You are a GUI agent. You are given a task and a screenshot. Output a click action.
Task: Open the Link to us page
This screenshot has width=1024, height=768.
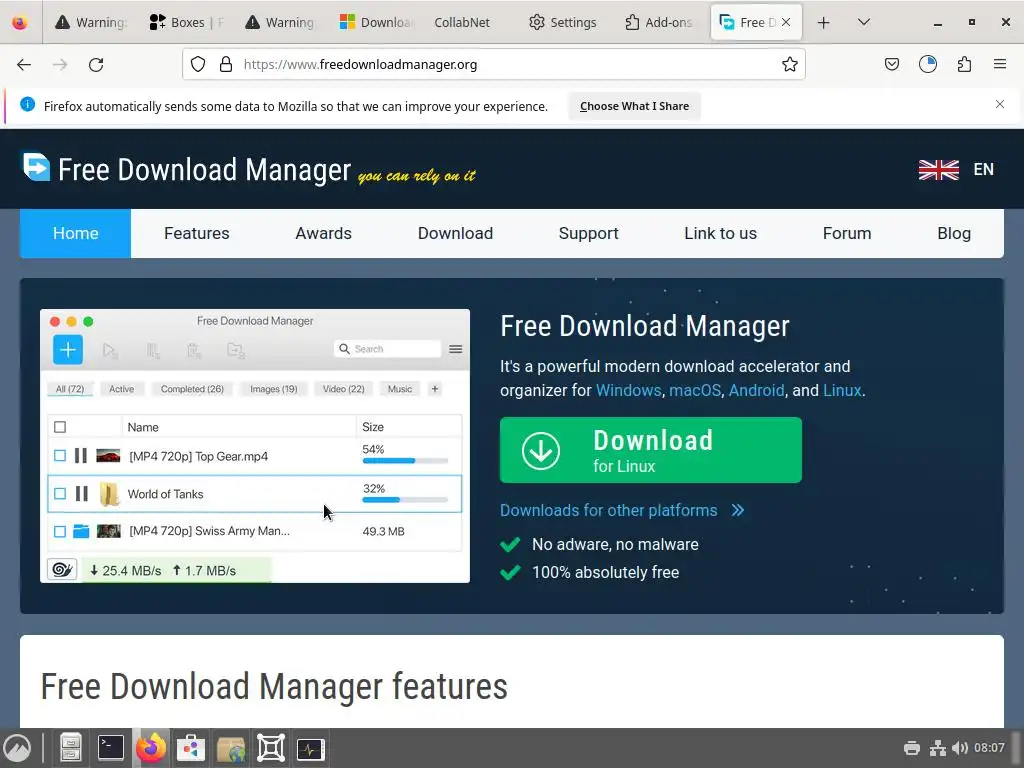coord(720,233)
